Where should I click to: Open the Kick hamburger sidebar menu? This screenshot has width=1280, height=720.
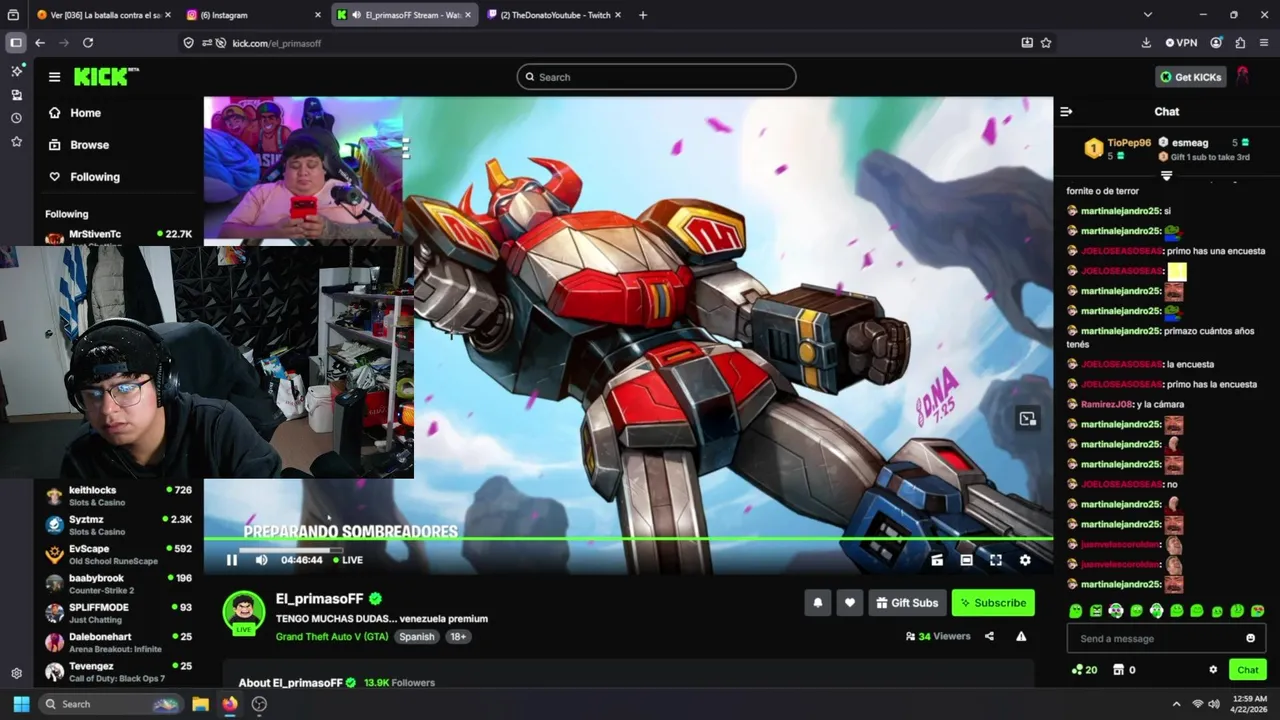click(54, 77)
